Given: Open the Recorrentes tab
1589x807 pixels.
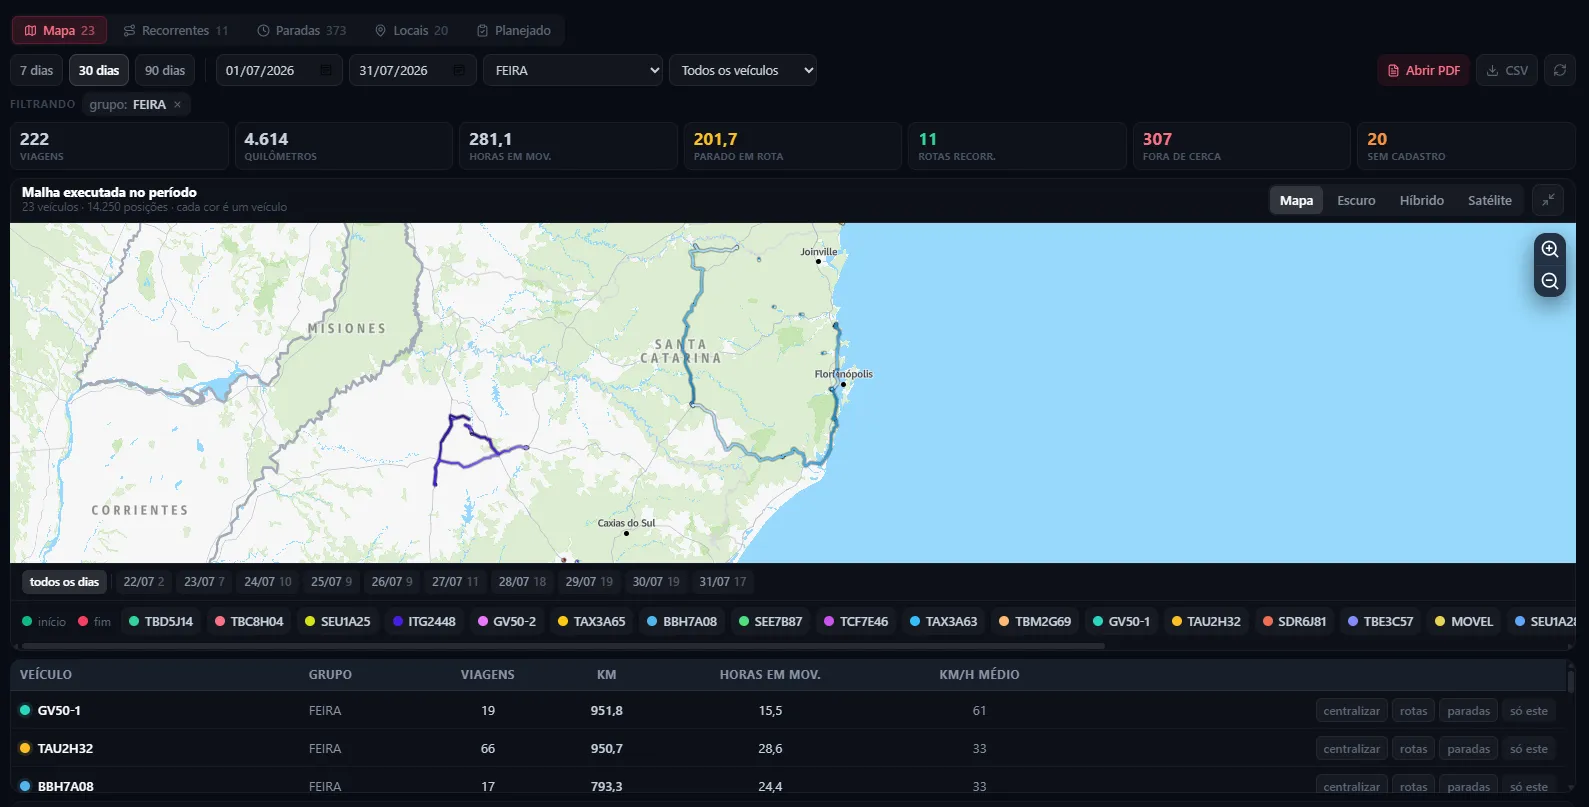Looking at the screenshot, I should [176, 30].
